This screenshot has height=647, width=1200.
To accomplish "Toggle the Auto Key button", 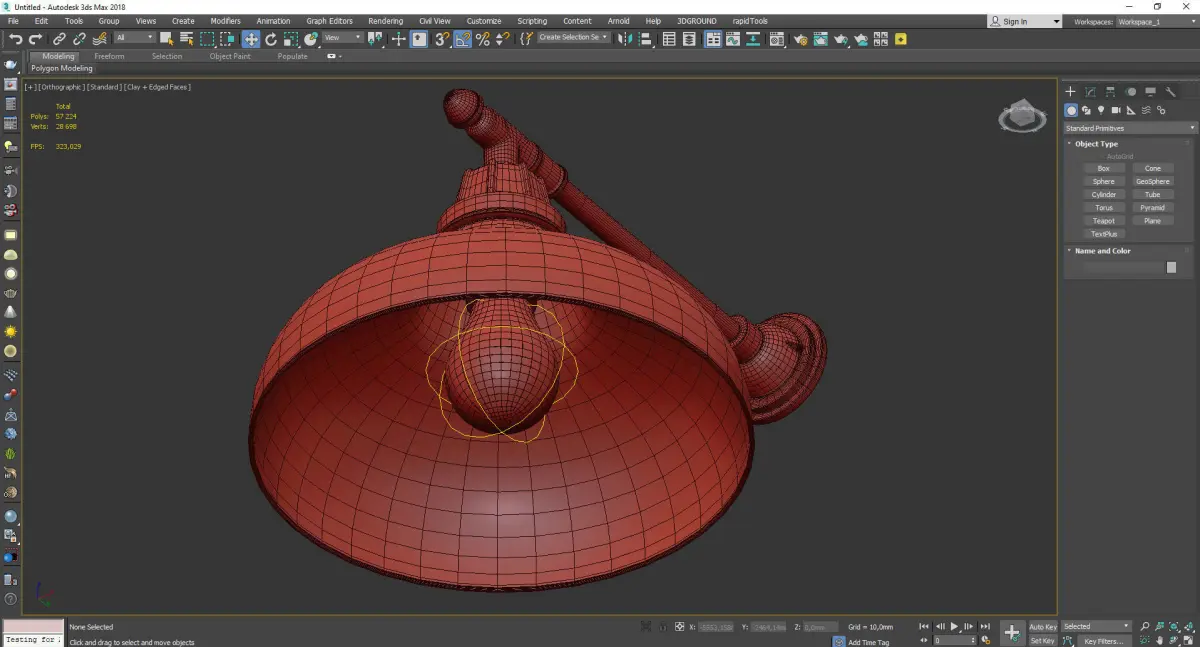I will coord(1042,626).
